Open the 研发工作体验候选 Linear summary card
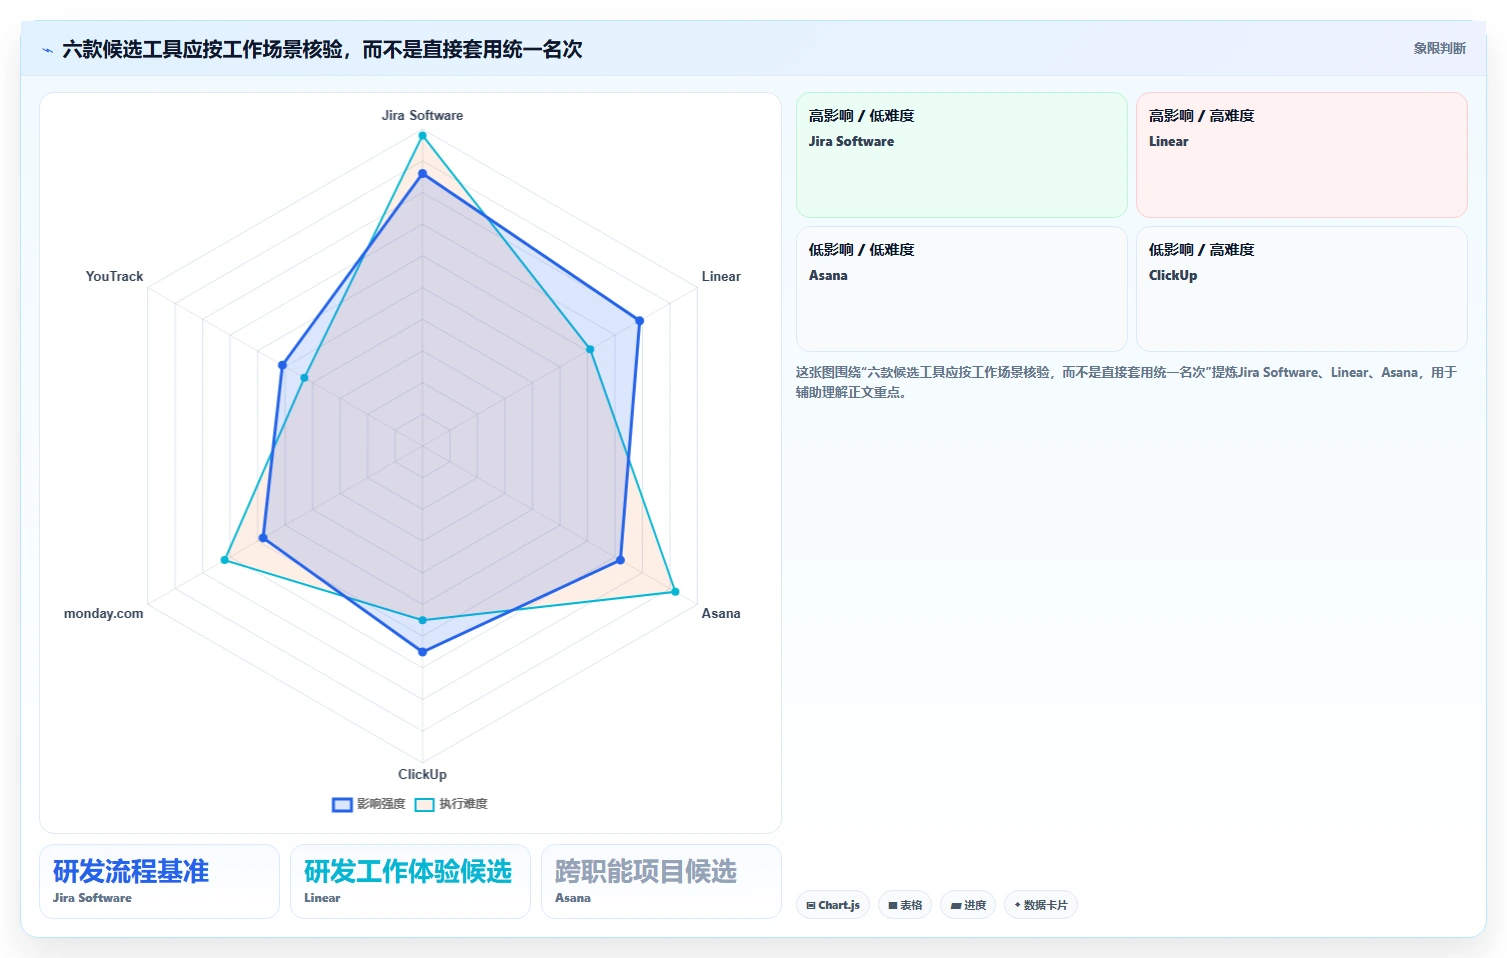Screen dimensions: 1507x958 [410, 881]
